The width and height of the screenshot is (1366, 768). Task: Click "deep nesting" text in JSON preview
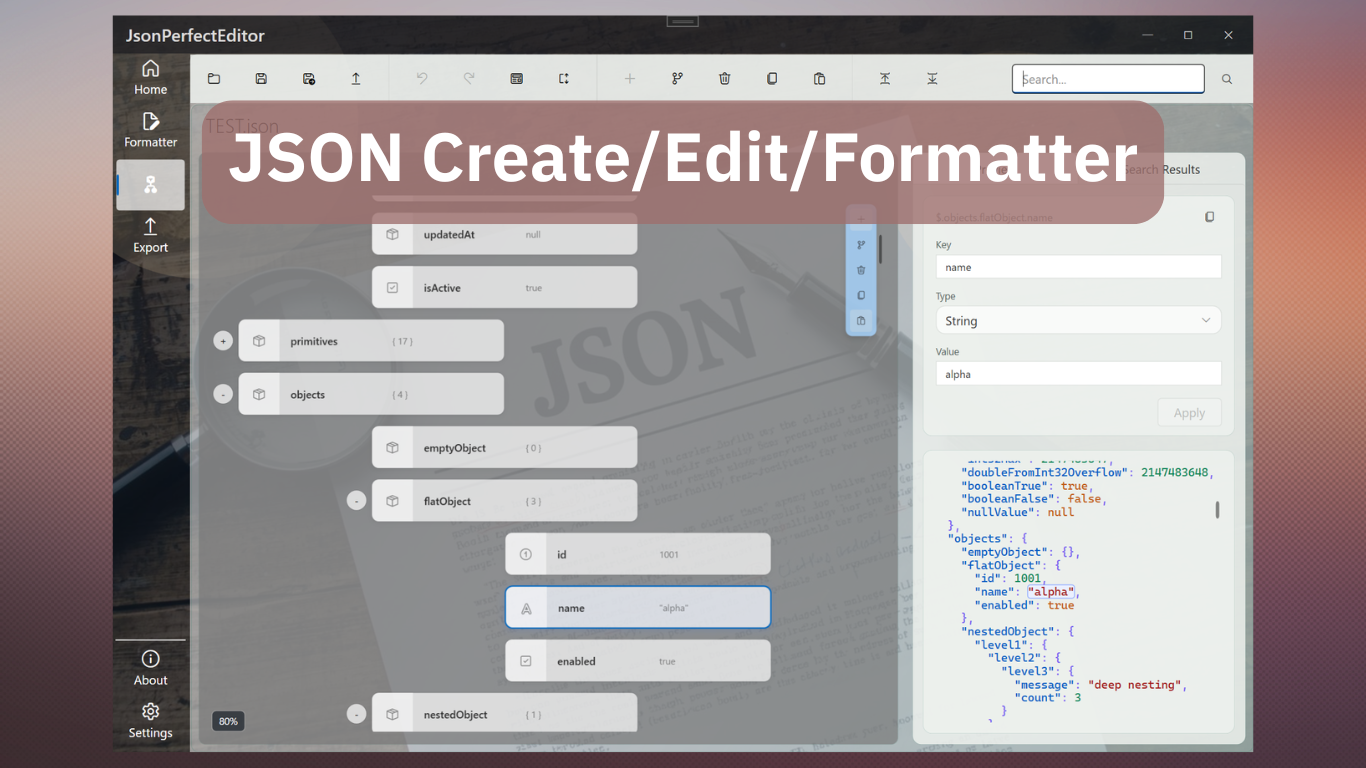pyautogui.click(x=1136, y=685)
